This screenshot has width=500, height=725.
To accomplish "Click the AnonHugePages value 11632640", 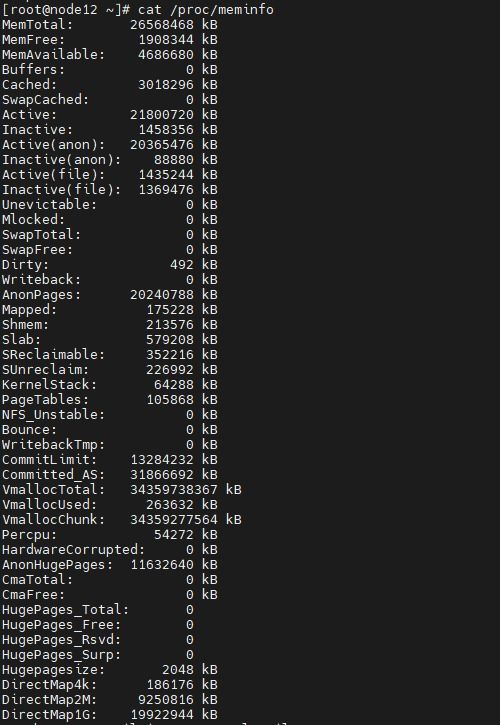I will click(x=162, y=565).
